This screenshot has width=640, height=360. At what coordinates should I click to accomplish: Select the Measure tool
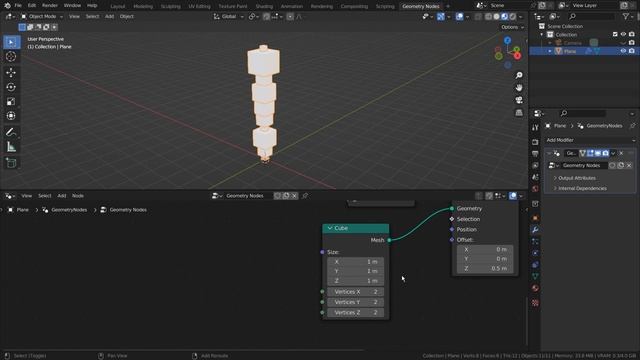[11, 147]
